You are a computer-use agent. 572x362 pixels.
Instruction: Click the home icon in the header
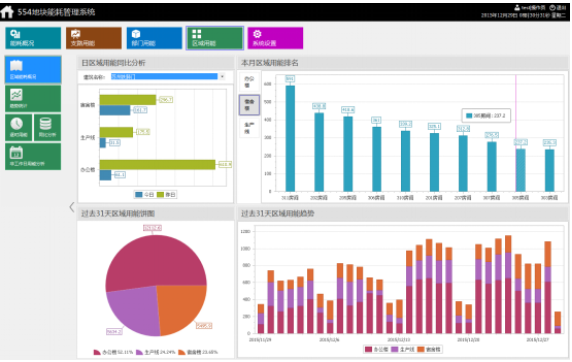[x=7, y=12]
